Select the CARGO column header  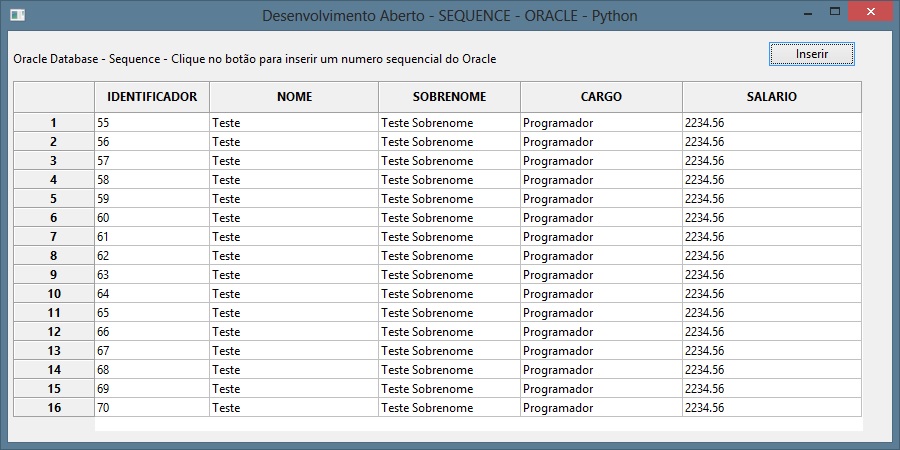point(601,97)
